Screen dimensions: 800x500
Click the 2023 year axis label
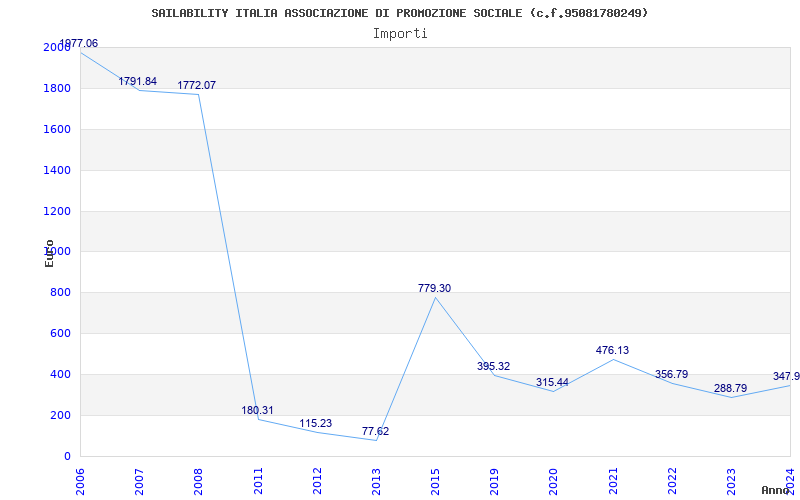(731, 482)
